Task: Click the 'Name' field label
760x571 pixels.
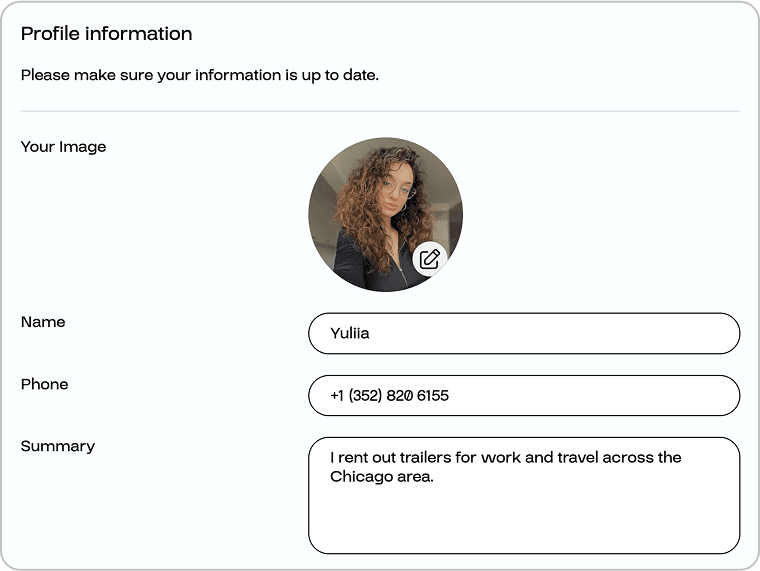Action: click(43, 322)
